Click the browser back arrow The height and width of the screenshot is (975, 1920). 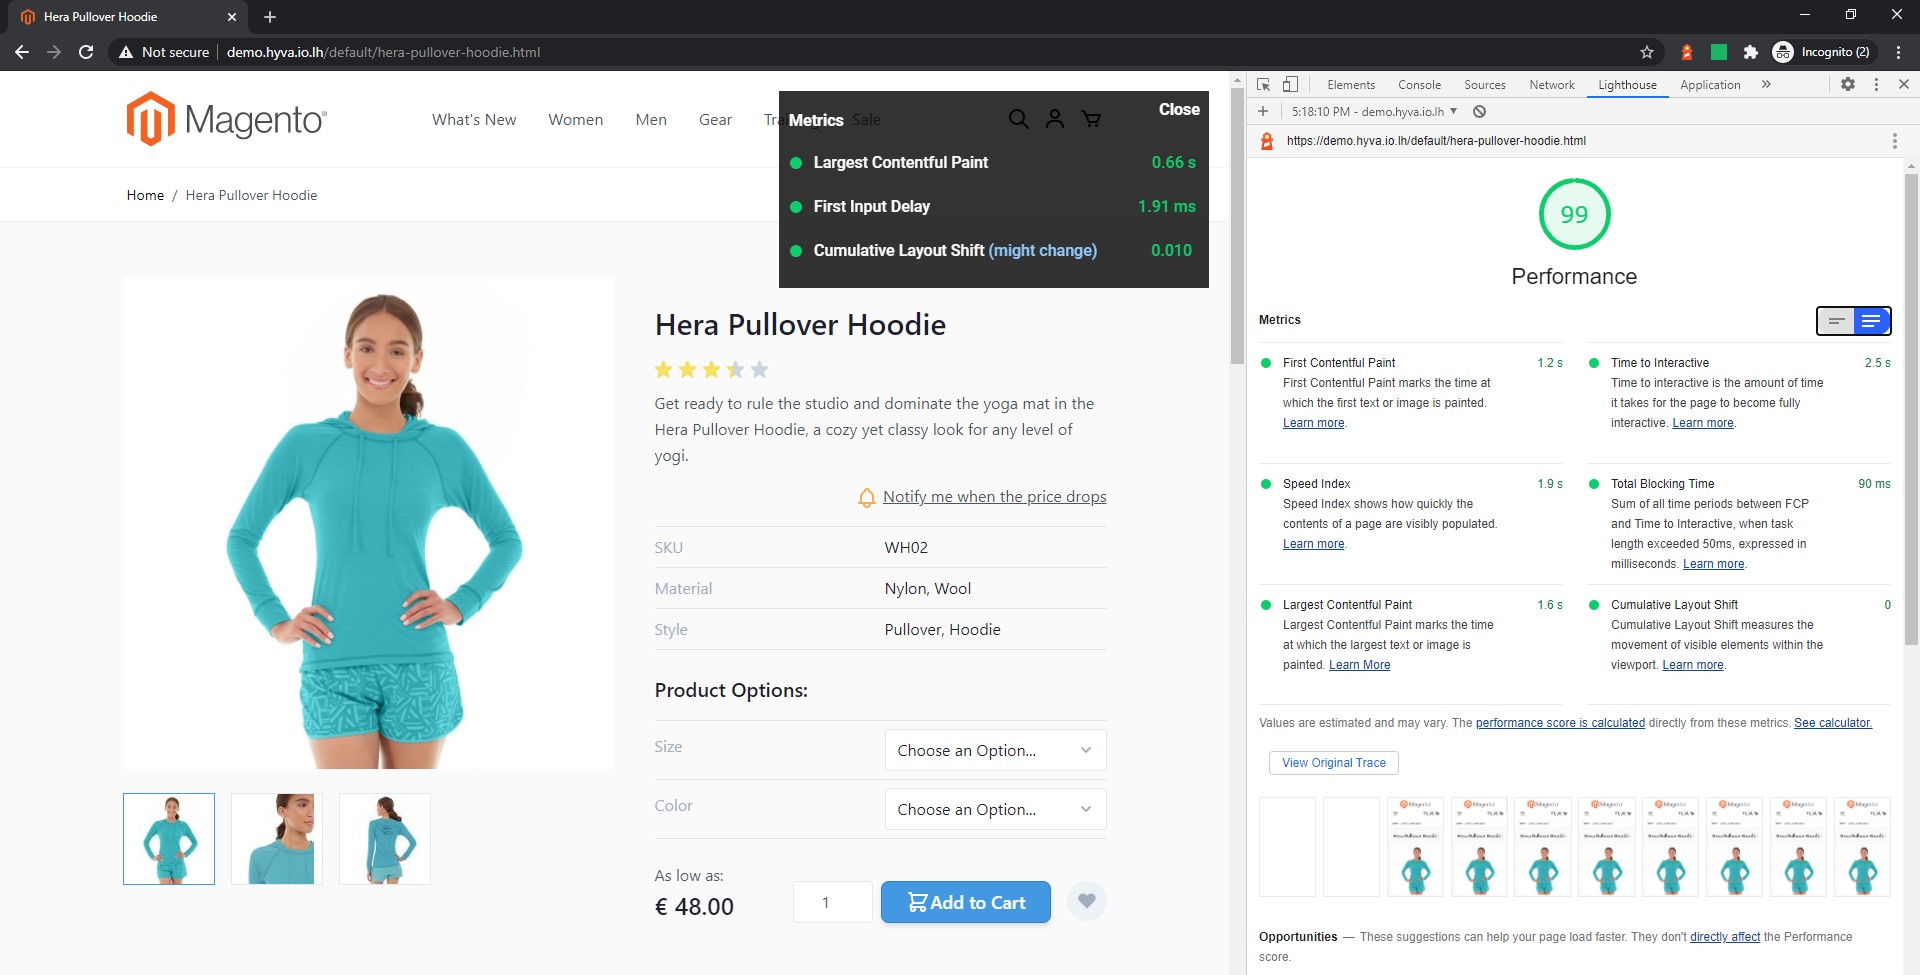pyautogui.click(x=22, y=52)
